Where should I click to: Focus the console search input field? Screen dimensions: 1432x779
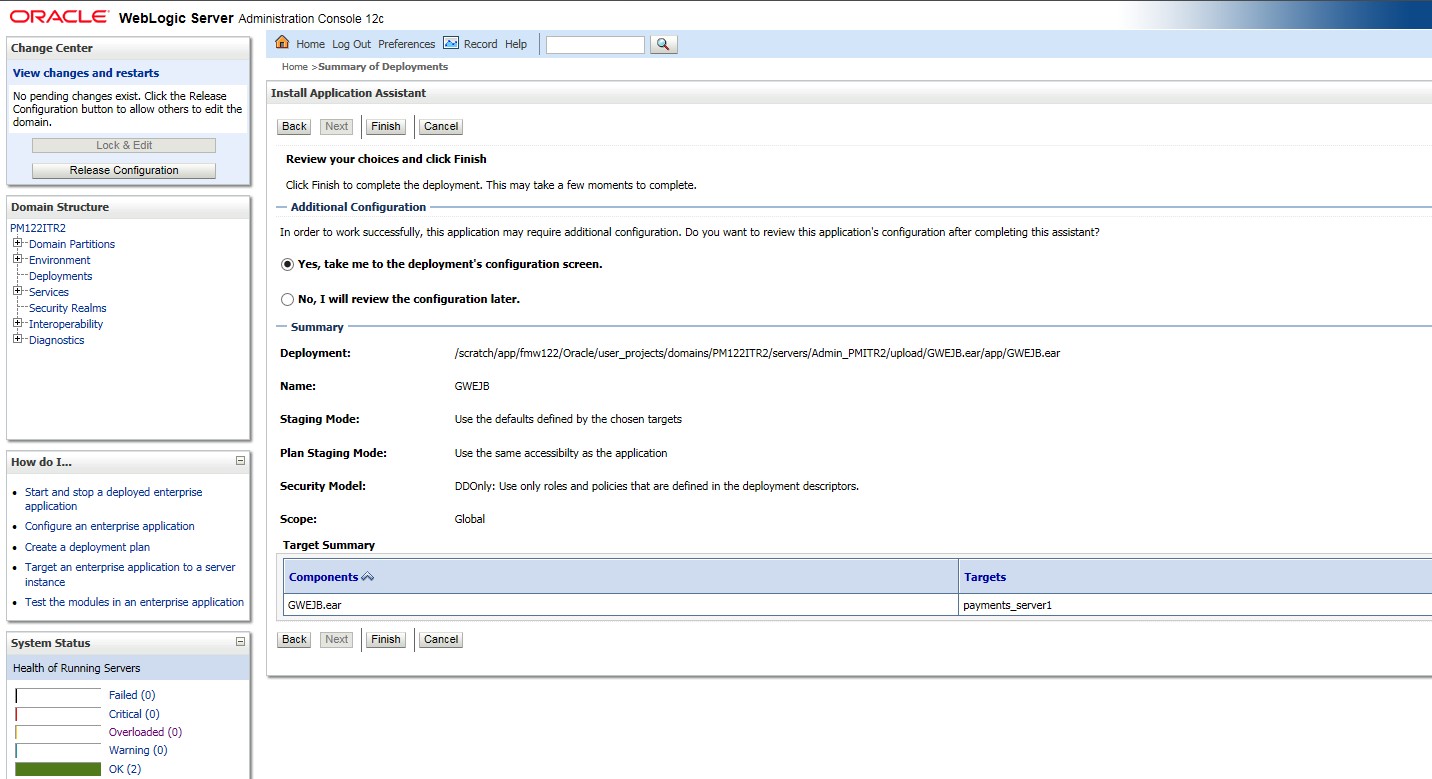click(595, 44)
